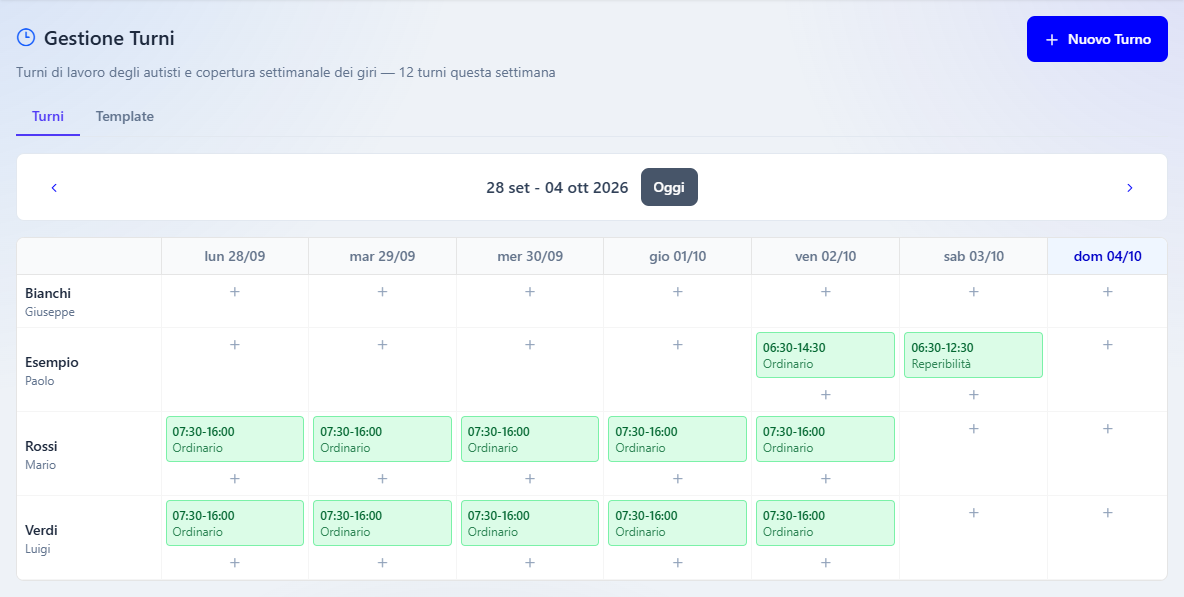Click the gio 01/10 column header
The height and width of the screenshot is (597, 1184).
pos(678,257)
